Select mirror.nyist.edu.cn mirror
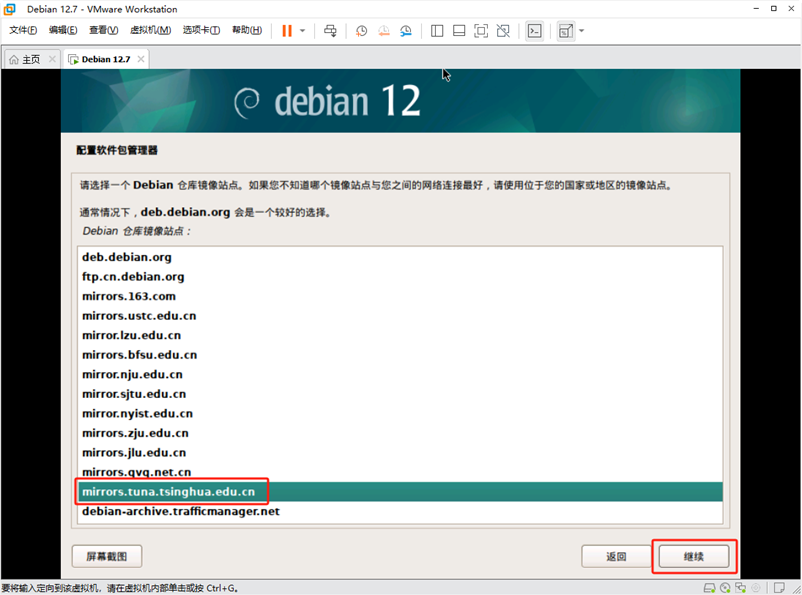The height and width of the screenshot is (595, 802). (400, 413)
